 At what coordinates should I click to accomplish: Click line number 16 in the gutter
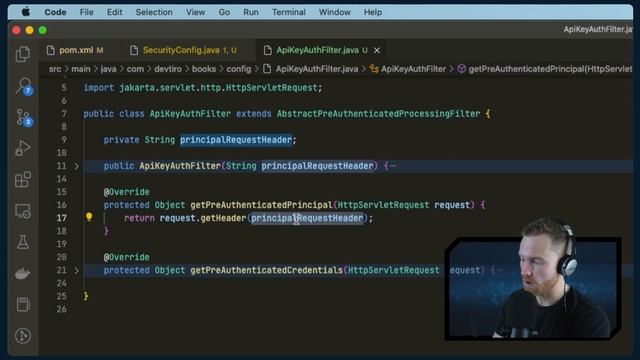(62, 205)
